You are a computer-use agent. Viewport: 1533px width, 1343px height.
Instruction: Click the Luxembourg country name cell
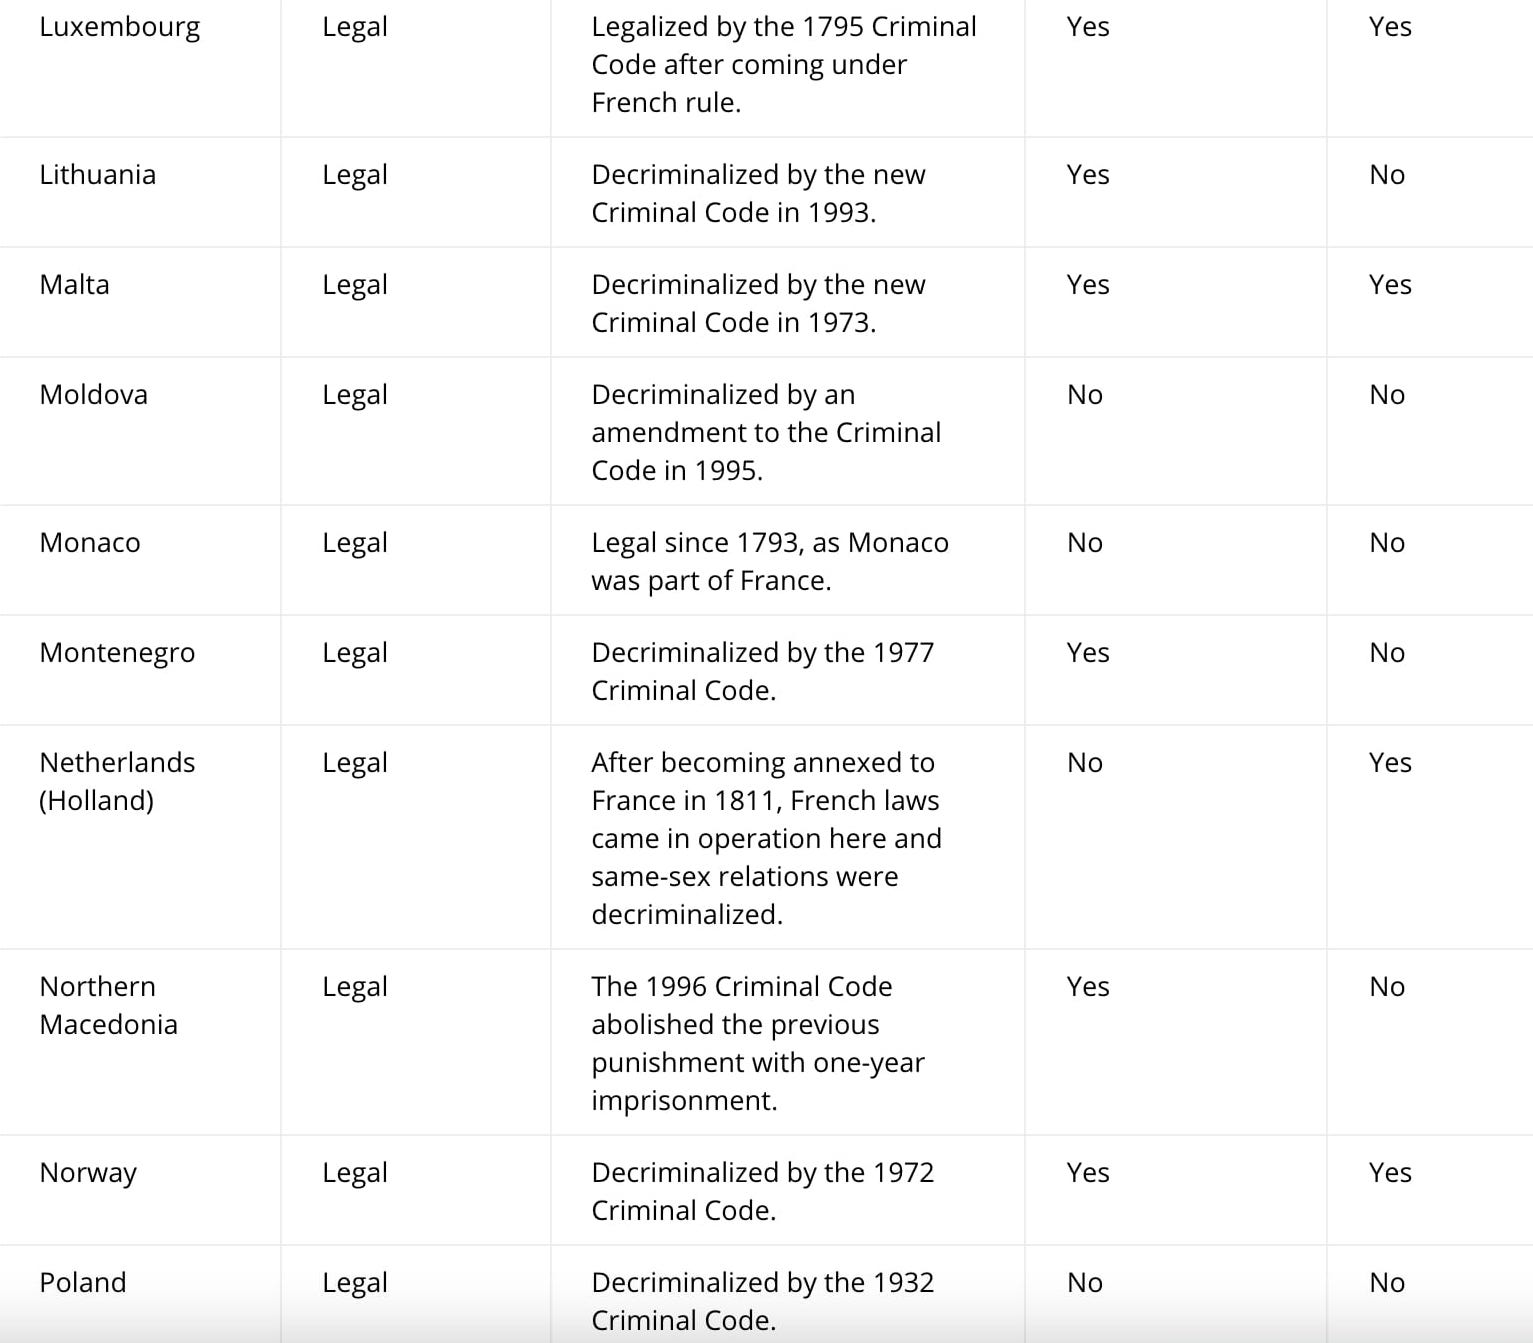point(119,27)
